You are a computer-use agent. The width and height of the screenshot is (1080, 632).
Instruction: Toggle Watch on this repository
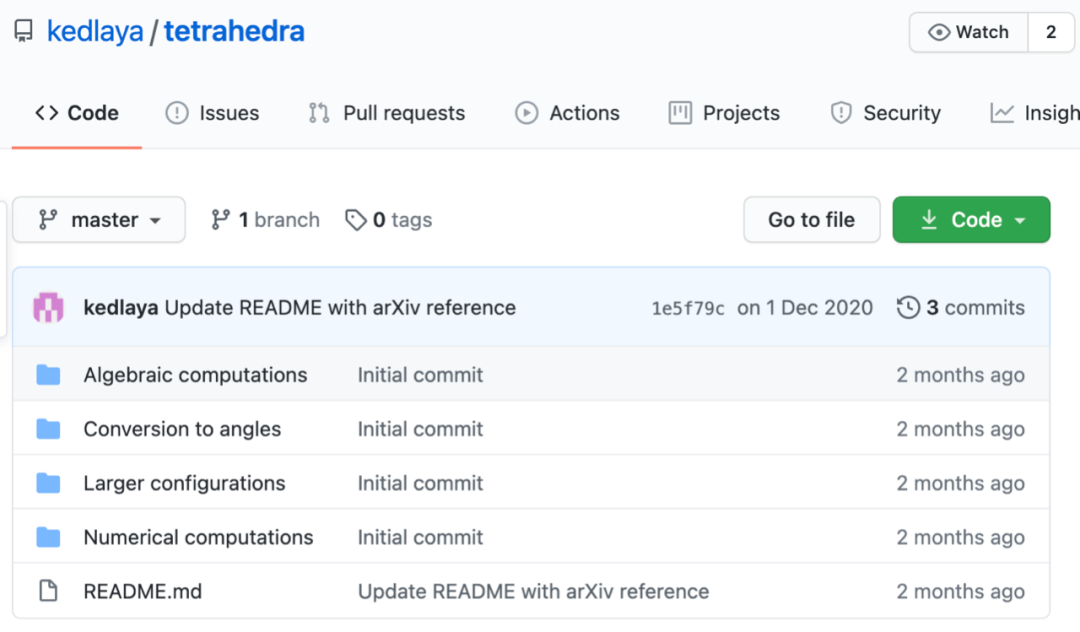[x=968, y=32]
